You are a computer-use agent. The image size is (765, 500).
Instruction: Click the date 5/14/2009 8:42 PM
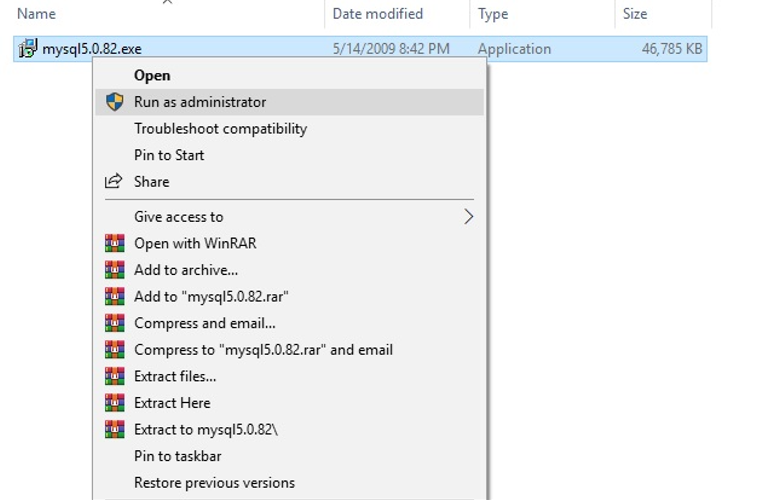391,49
